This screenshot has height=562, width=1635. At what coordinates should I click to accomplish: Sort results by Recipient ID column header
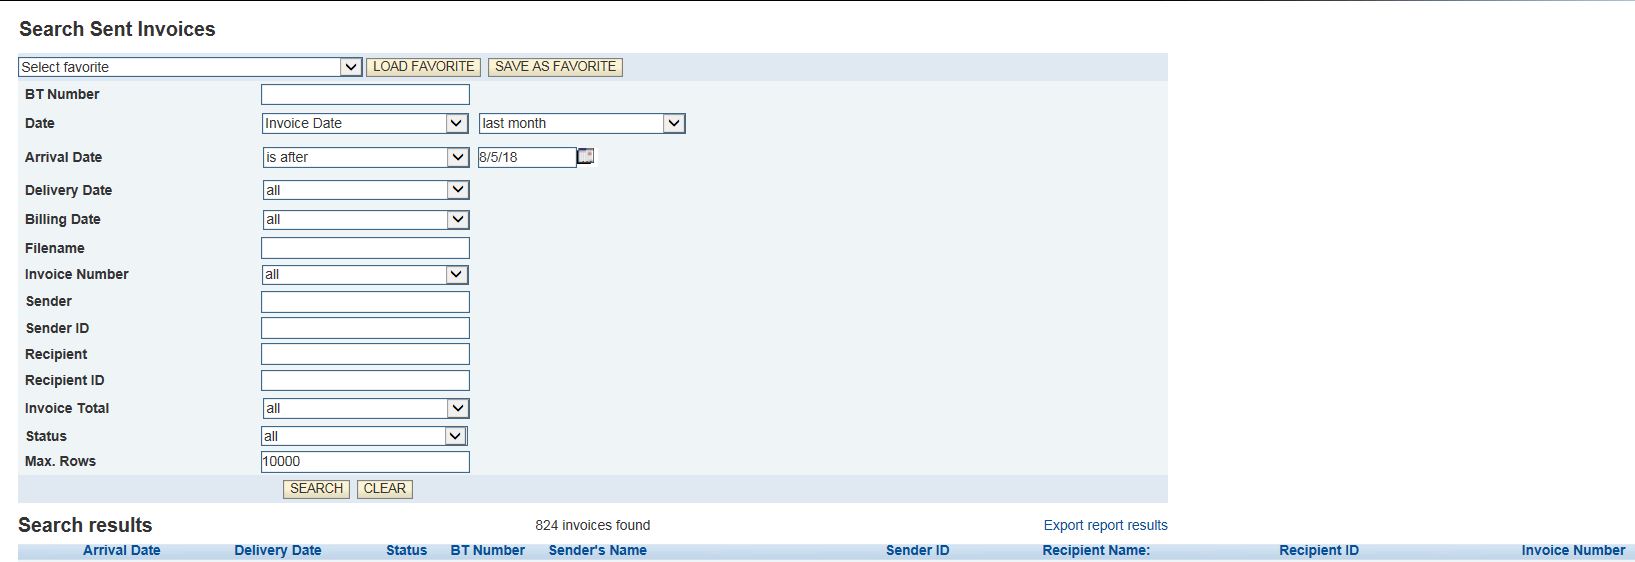click(1318, 550)
